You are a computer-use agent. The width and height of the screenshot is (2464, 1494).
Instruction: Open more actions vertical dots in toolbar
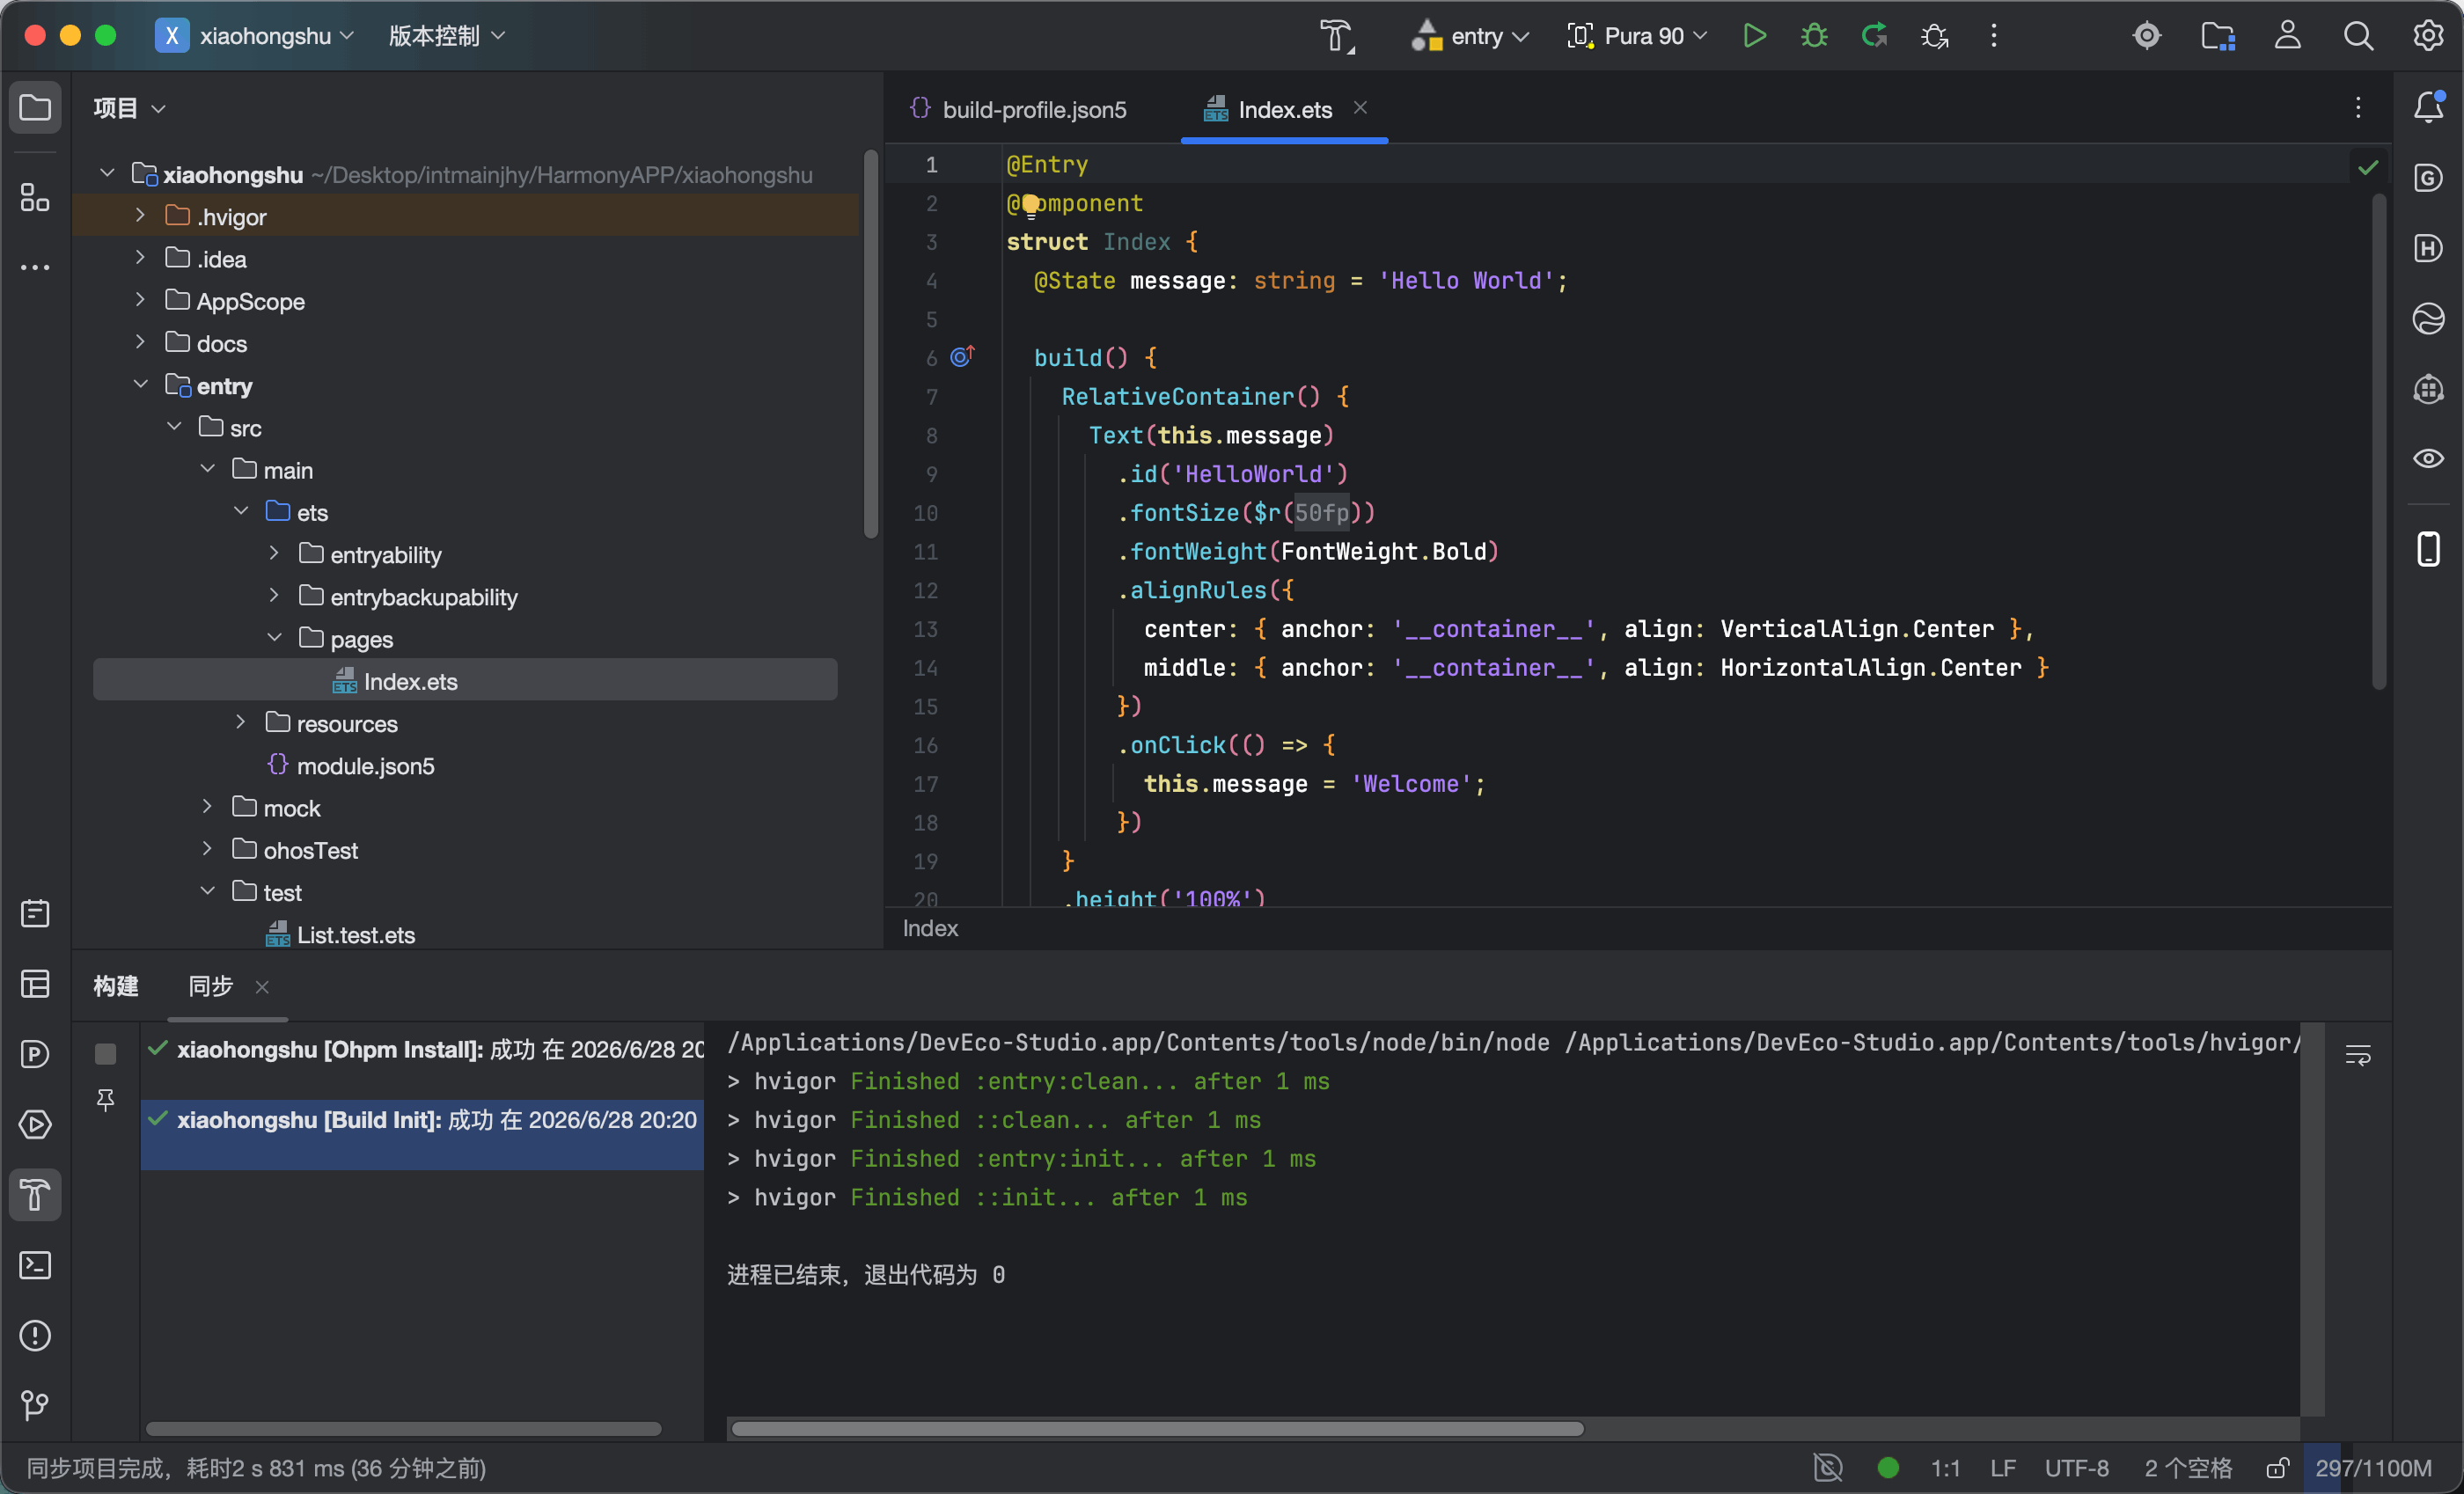[1994, 36]
